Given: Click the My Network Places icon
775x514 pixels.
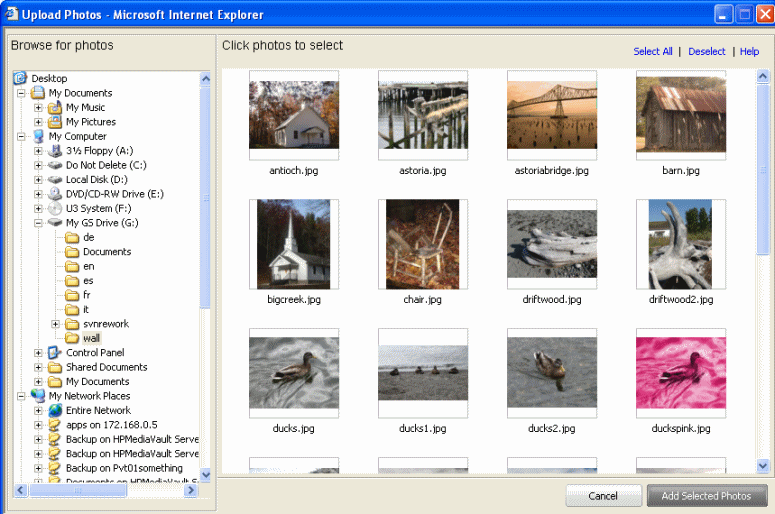Looking at the screenshot, I should 38,396.
